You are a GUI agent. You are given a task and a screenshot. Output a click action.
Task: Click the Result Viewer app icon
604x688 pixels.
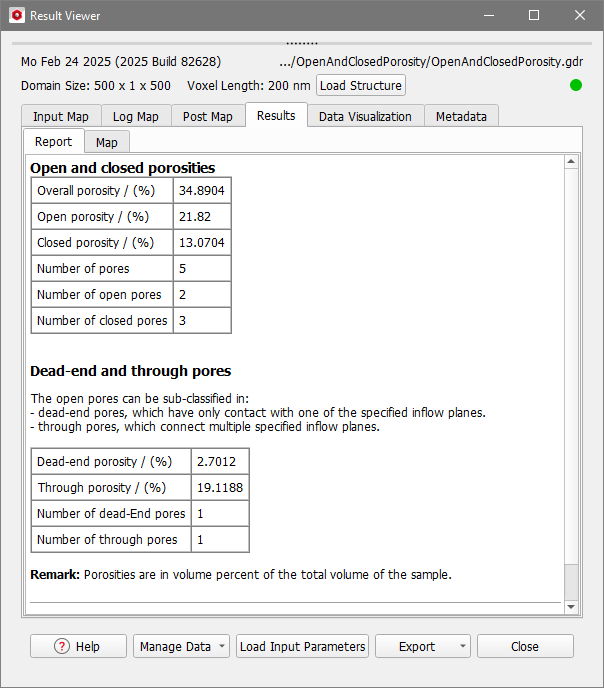coord(17,15)
